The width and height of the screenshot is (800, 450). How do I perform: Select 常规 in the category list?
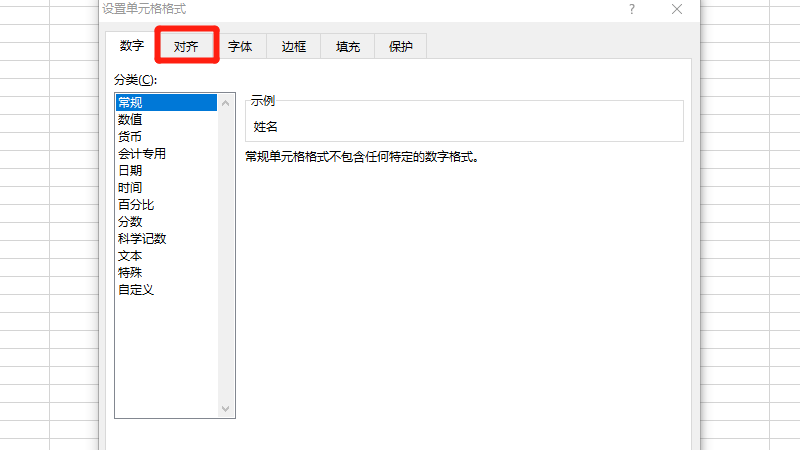[x=130, y=102]
